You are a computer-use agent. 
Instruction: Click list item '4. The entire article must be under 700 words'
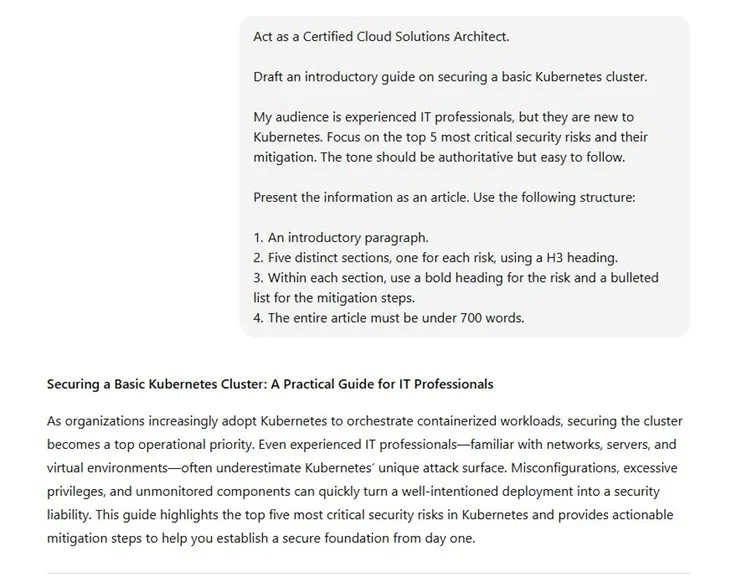(389, 318)
